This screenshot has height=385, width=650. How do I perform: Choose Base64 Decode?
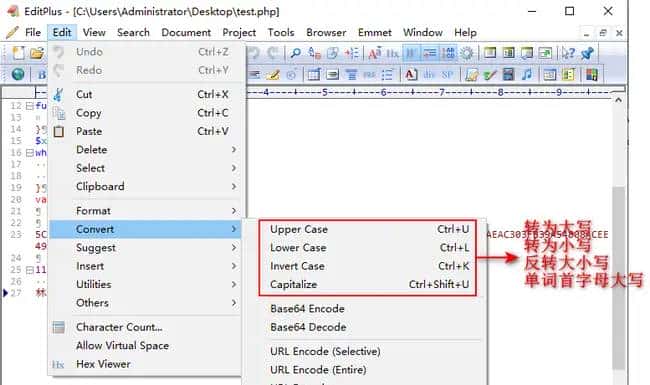[x=365, y=327]
